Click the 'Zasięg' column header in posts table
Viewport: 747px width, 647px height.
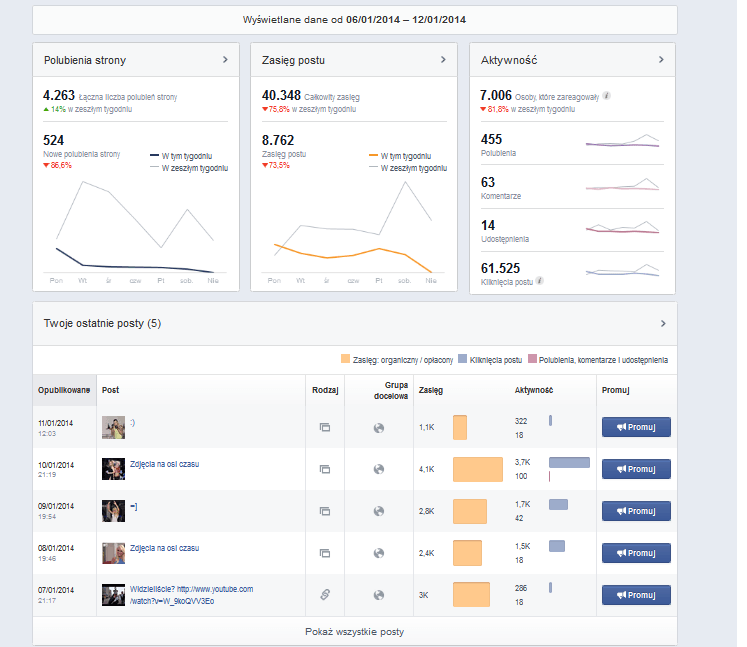(x=431, y=390)
